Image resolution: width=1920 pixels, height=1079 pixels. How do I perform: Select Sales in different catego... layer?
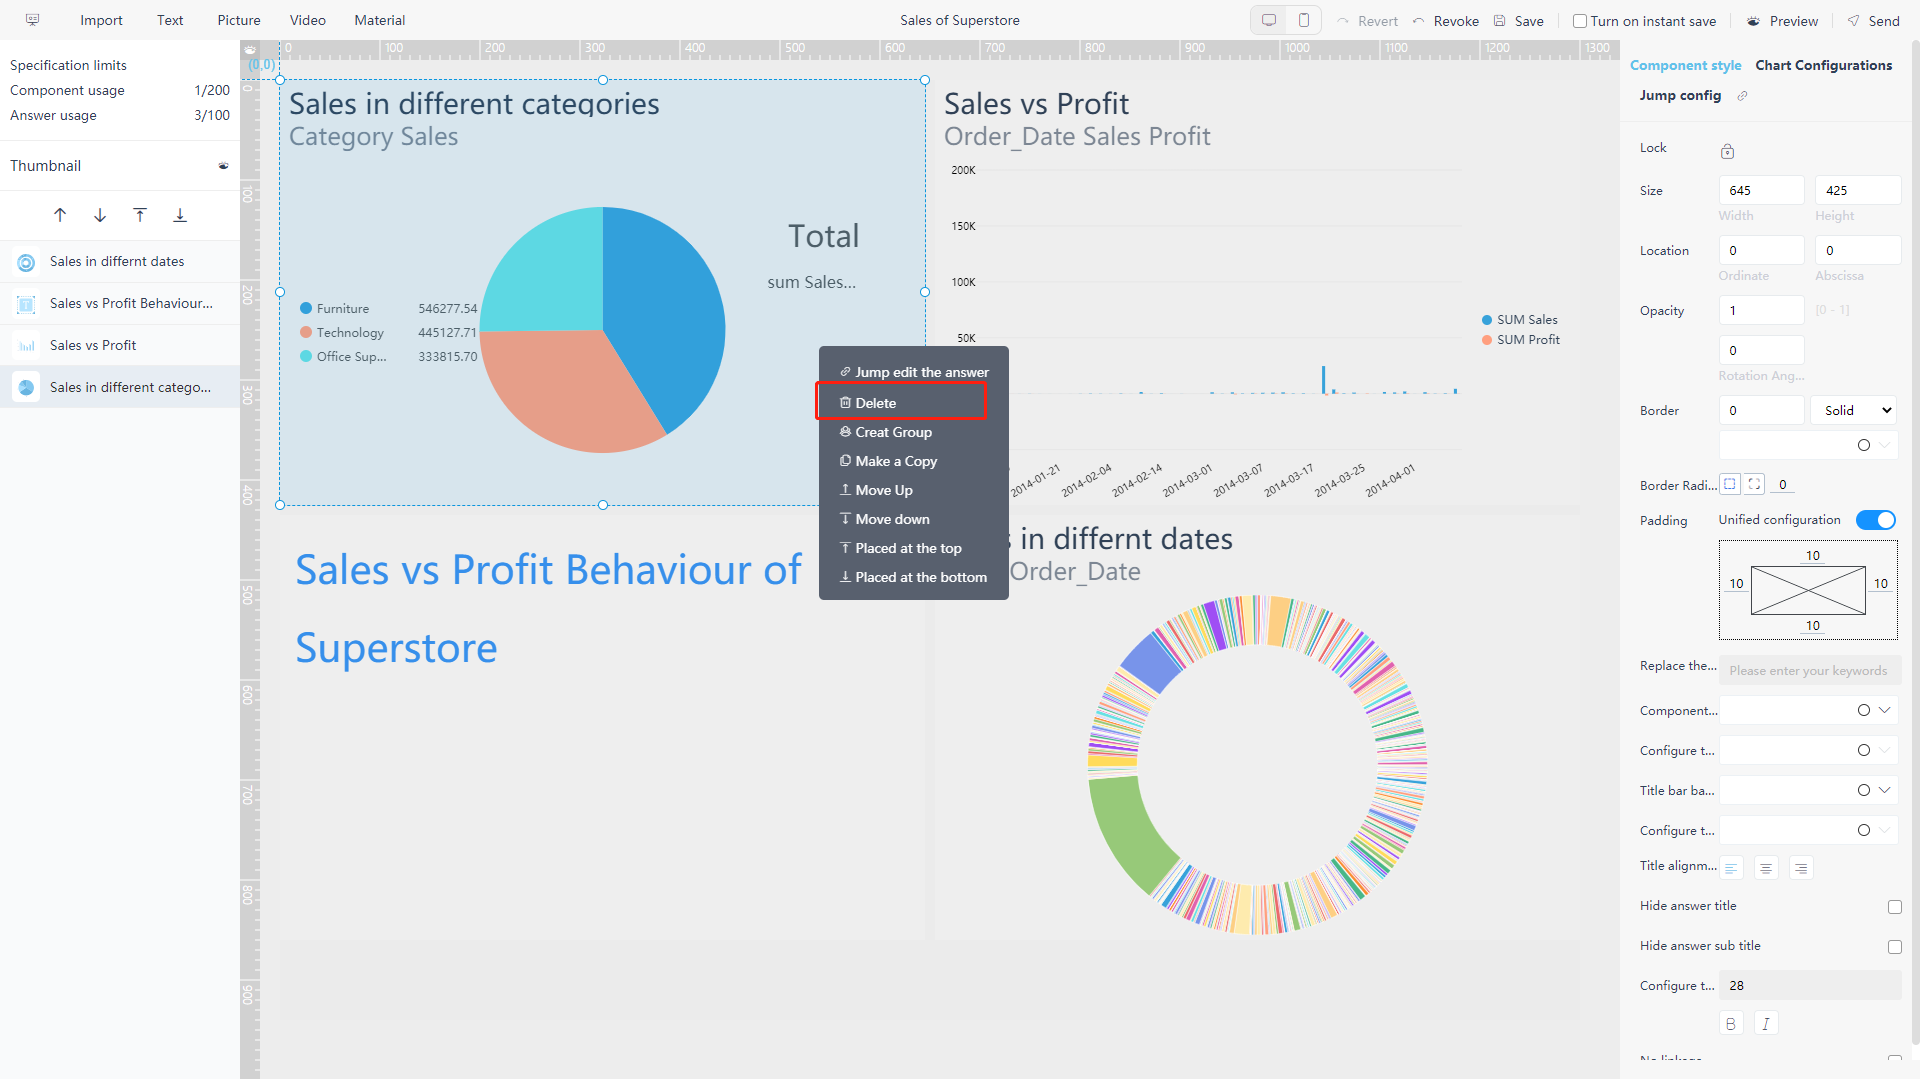tap(120, 388)
